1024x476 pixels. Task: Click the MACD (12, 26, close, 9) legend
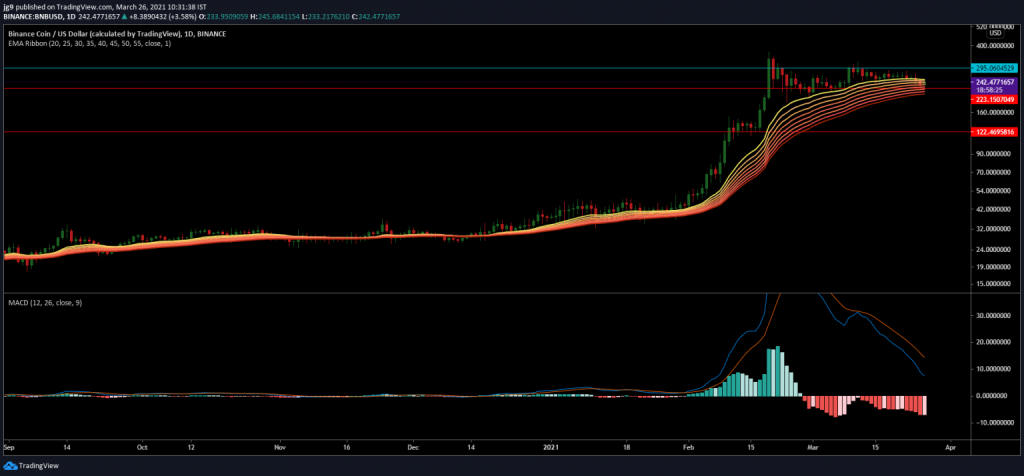pos(45,303)
